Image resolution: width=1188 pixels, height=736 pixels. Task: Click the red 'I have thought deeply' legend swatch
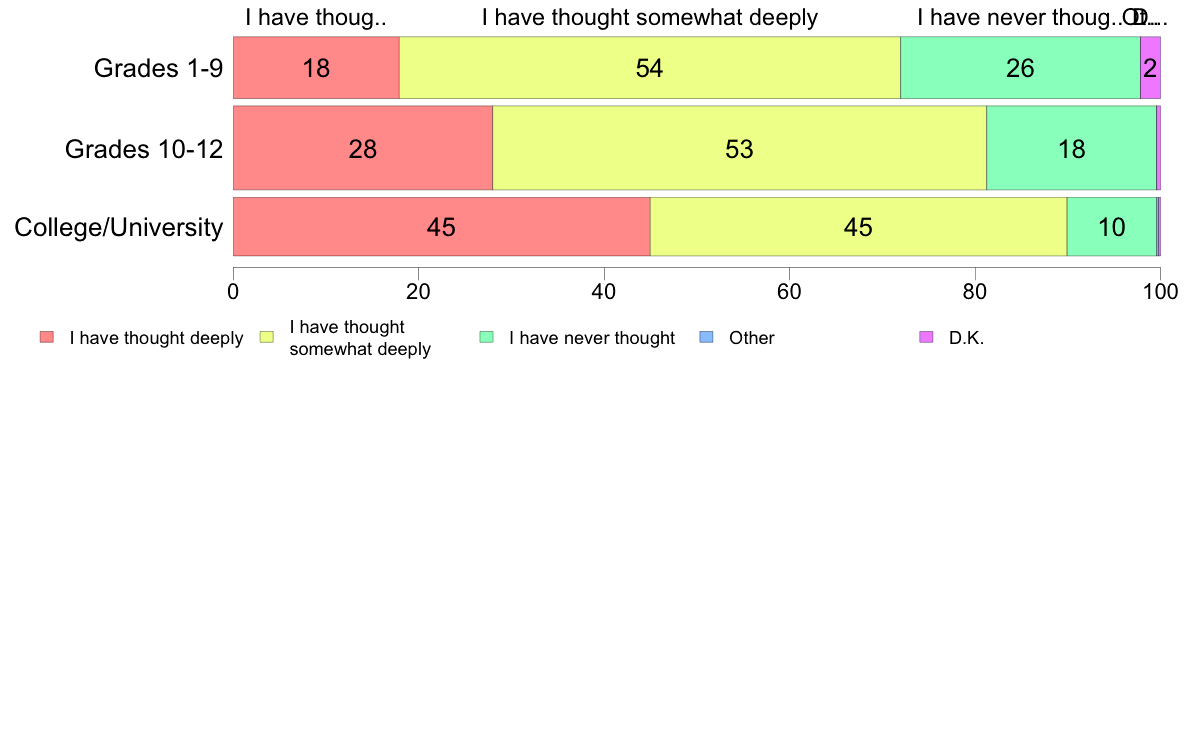pos(47,337)
